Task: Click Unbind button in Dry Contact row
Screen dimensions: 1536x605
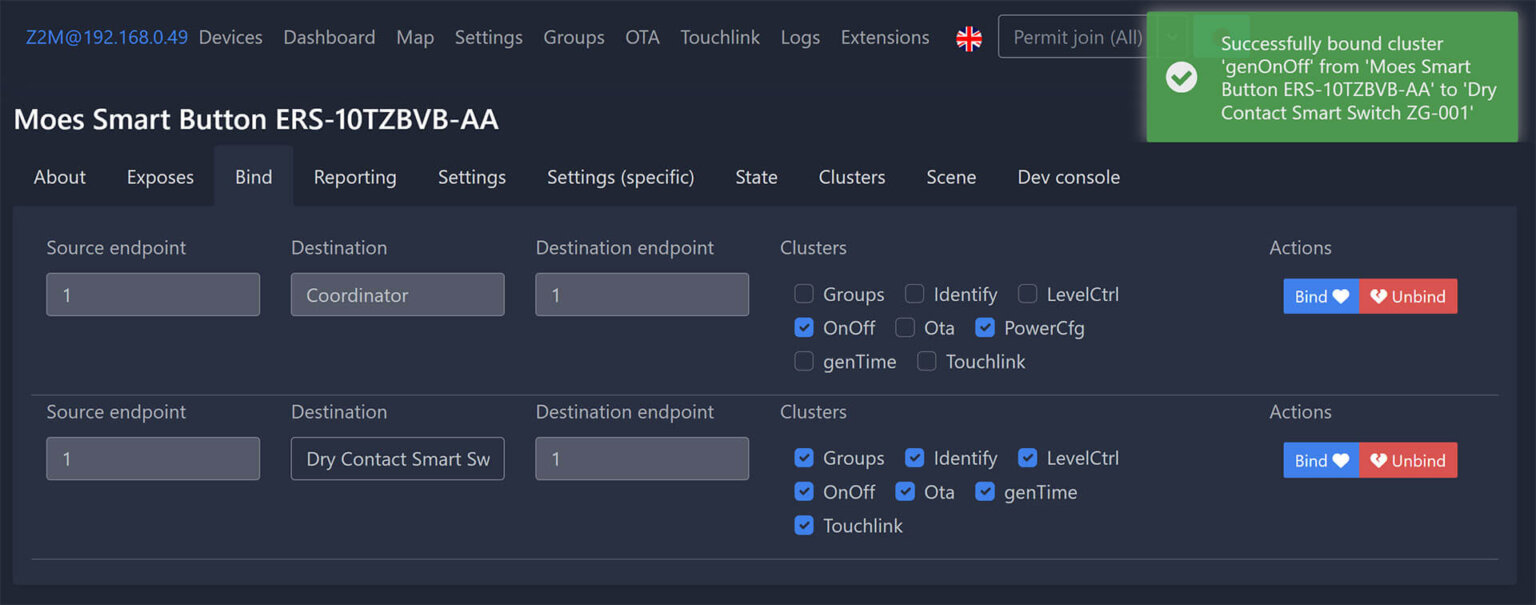Action: click(1408, 460)
